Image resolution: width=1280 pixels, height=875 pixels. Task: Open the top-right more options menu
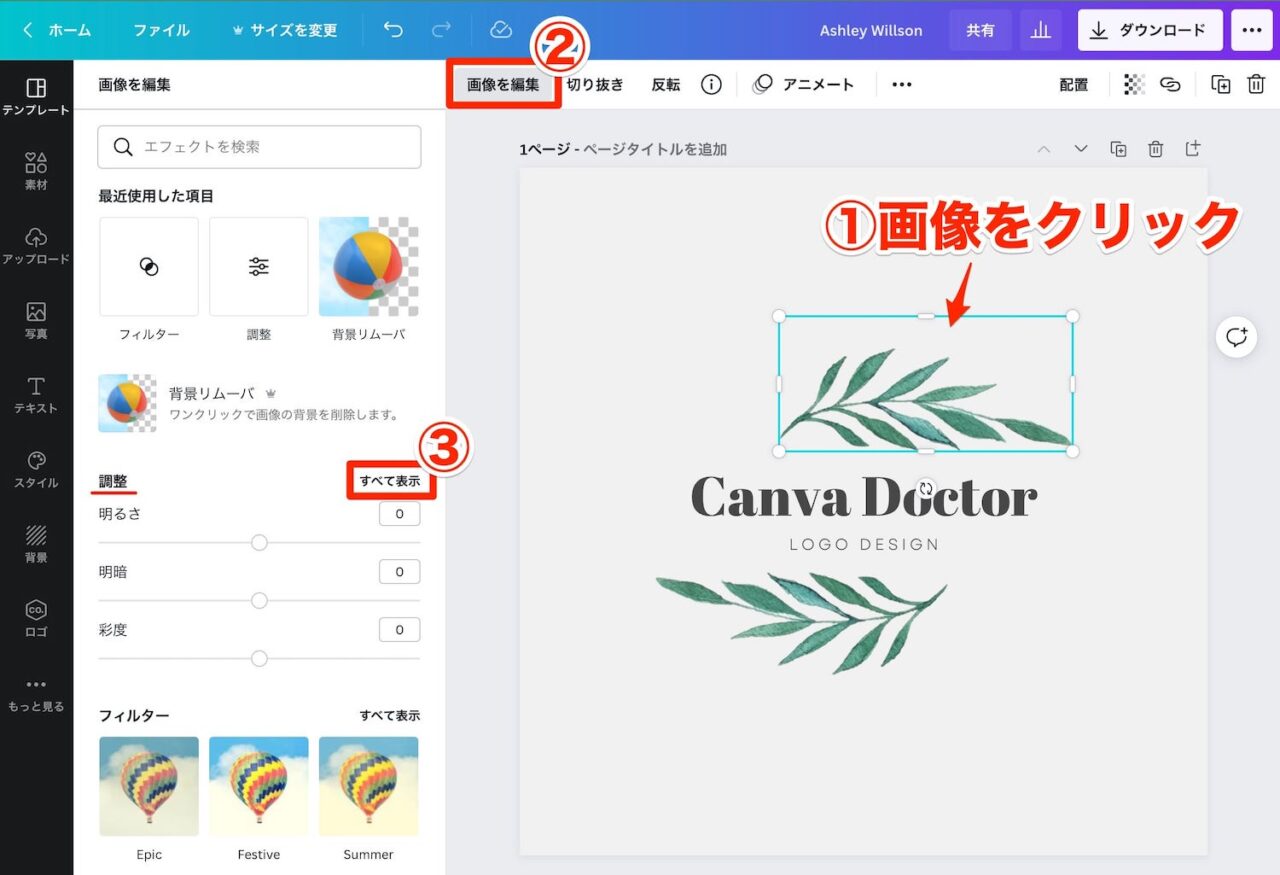coord(1252,30)
